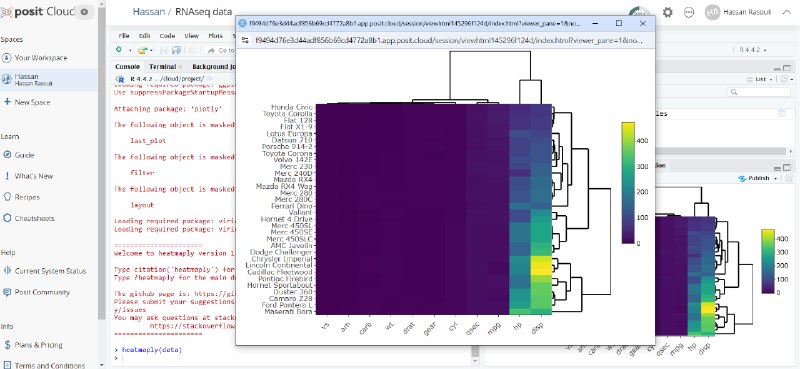
Task: Open Posit Community link
Action: (42, 292)
